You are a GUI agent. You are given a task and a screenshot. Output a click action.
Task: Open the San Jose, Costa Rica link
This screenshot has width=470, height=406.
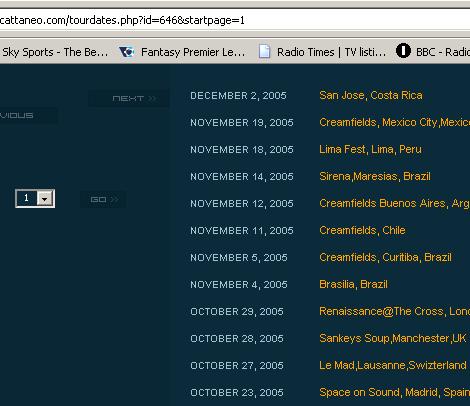371,95
